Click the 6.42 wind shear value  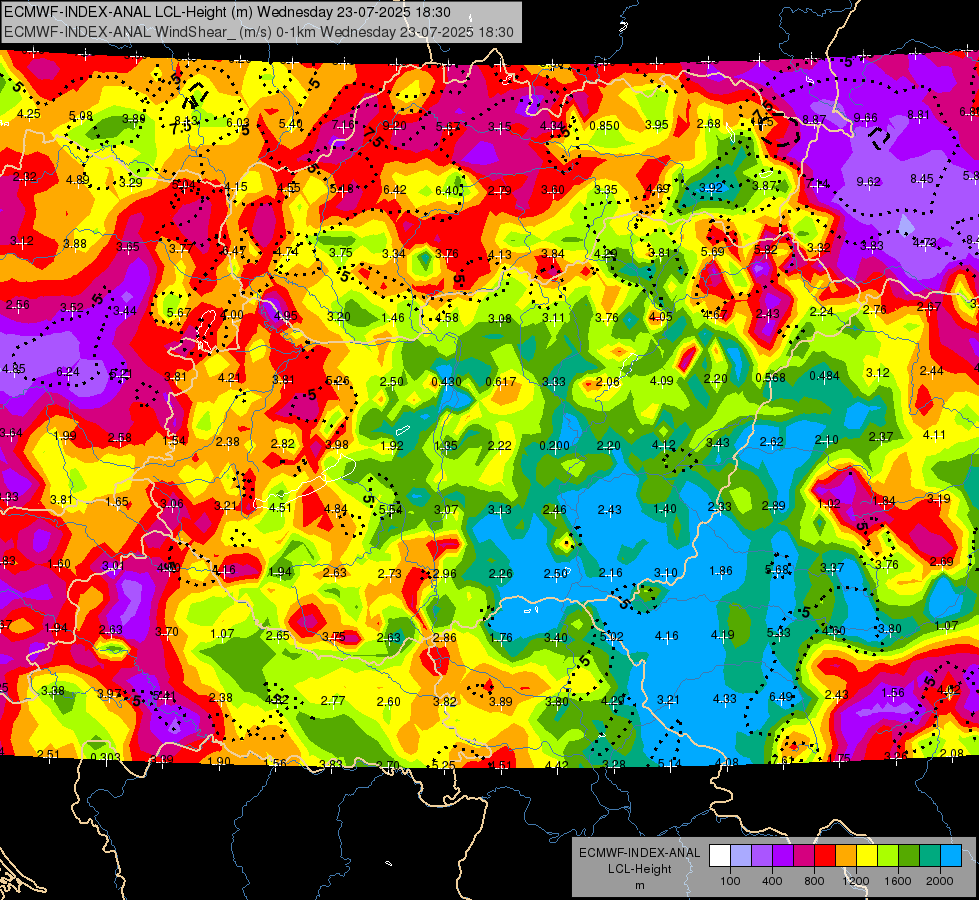pyautogui.click(x=395, y=190)
